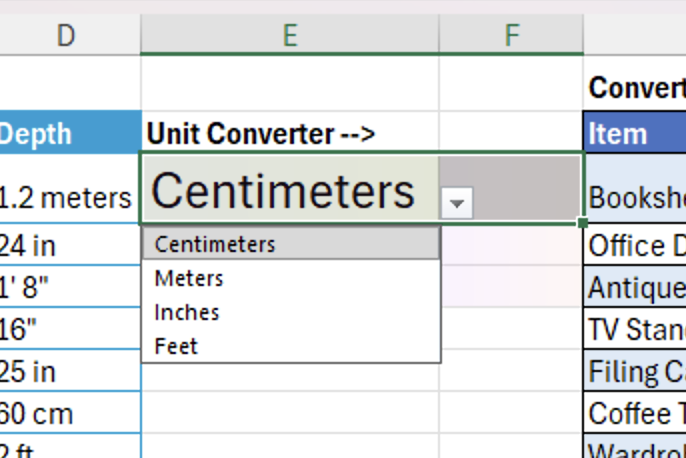
Task: Click the Unit Converter --> label cell
Action: (x=290, y=133)
